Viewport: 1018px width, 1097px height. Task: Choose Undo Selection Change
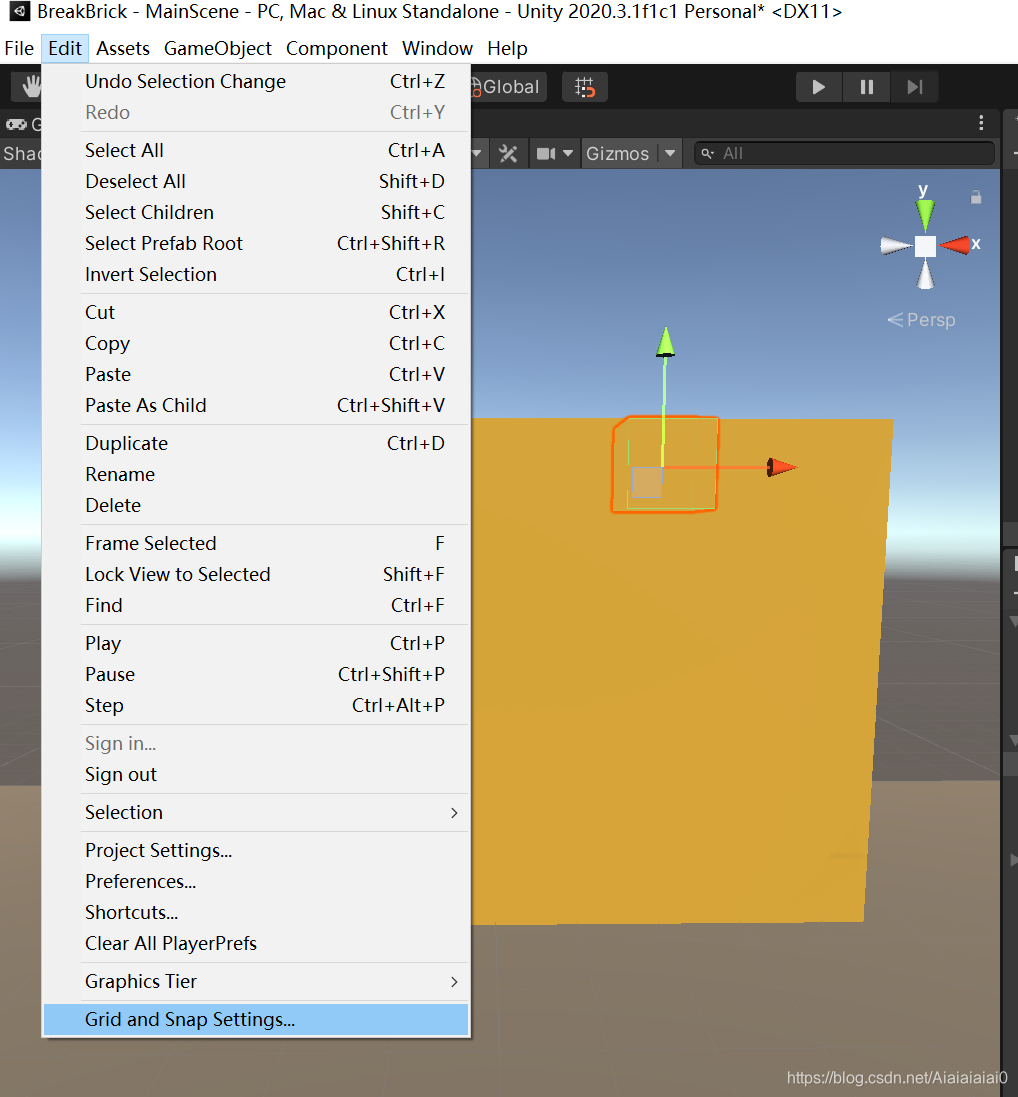pos(256,82)
